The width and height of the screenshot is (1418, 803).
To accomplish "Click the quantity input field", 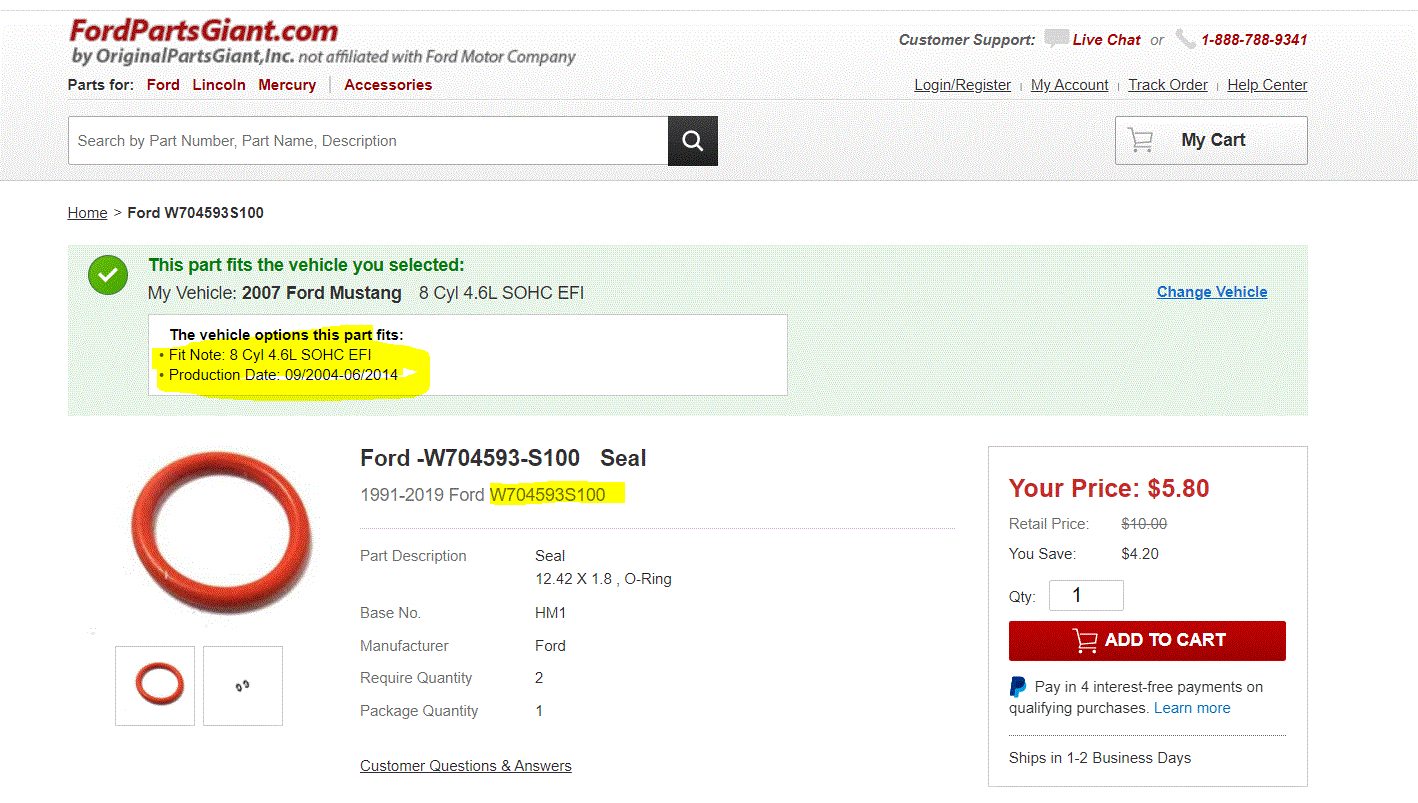I will coord(1086,596).
